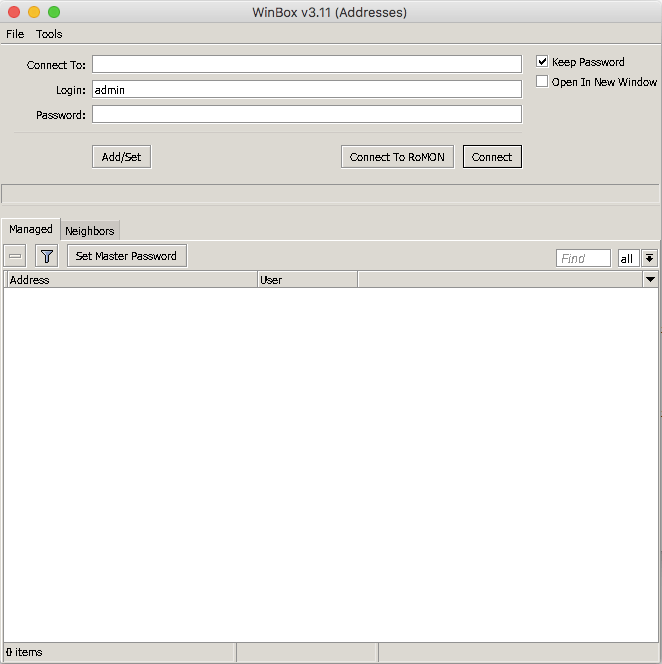The image size is (662, 664).
Task: Open the Tools menu
Action: pos(49,34)
